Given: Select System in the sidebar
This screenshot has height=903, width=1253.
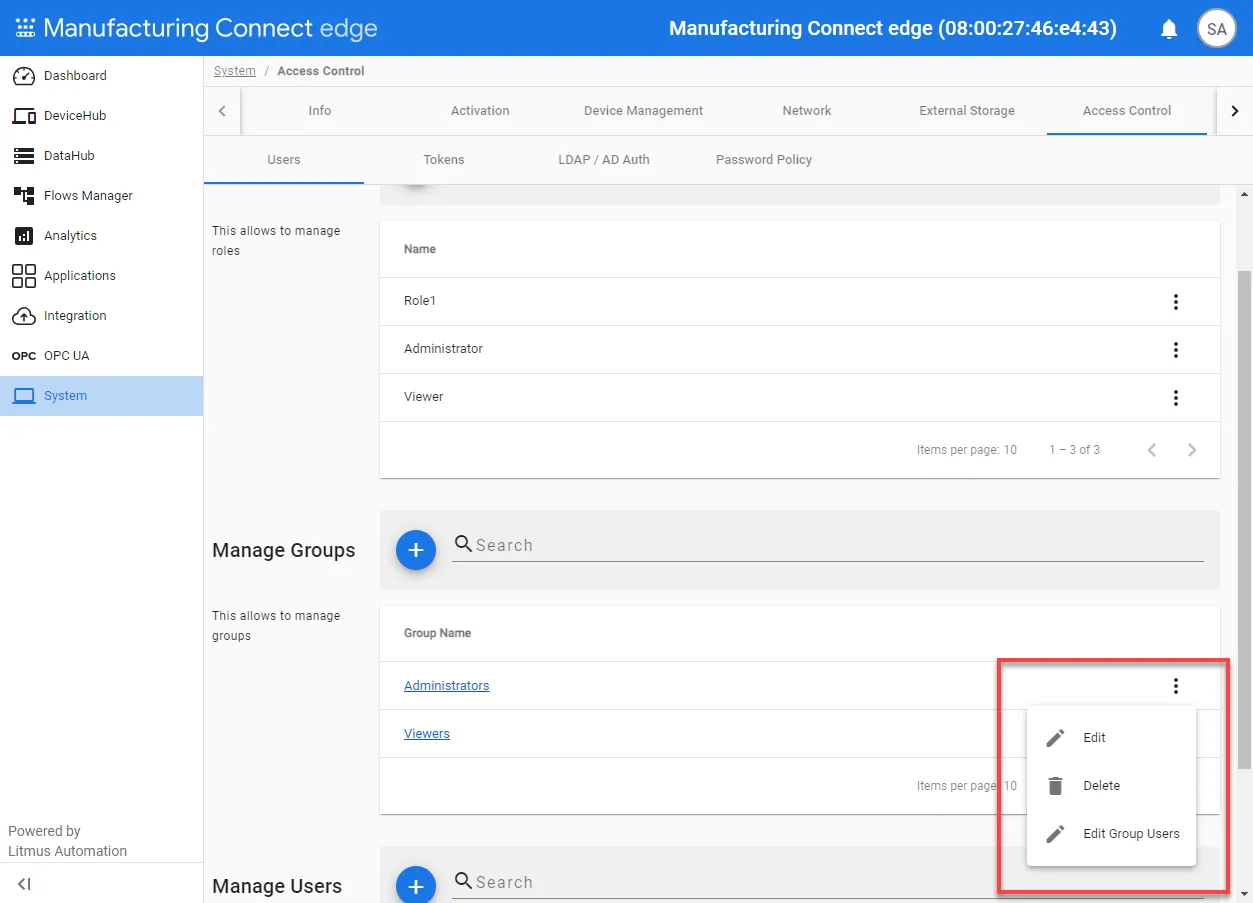Looking at the screenshot, I should pos(101,396).
